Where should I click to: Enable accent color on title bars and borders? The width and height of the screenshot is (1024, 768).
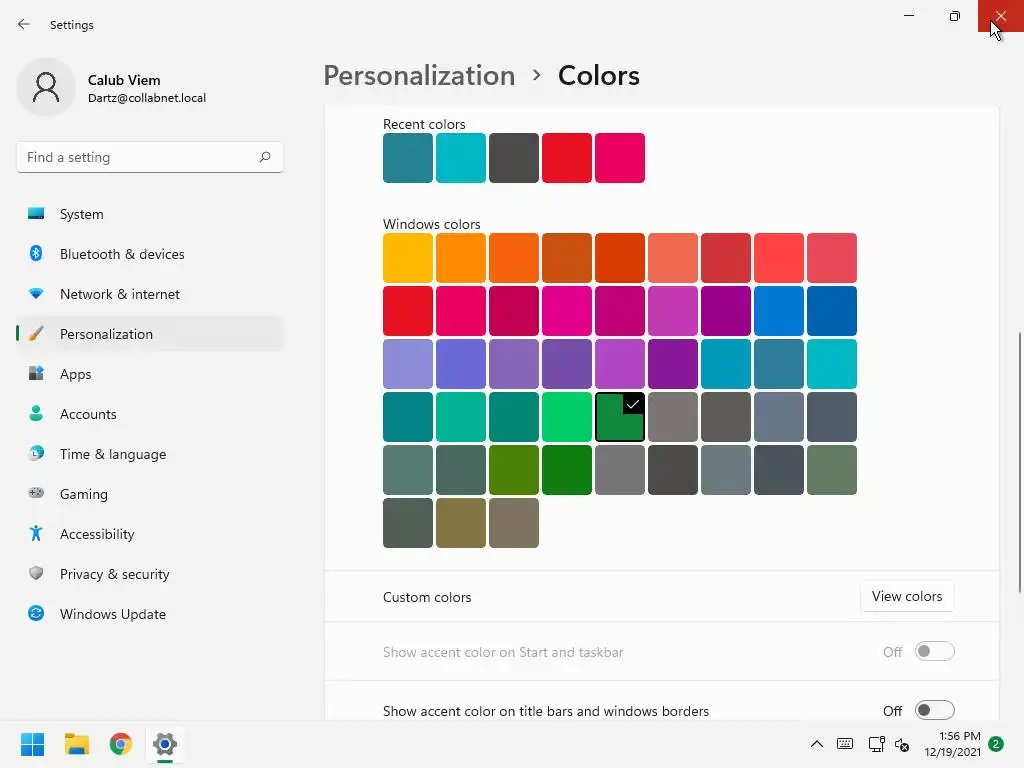tap(935, 711)
